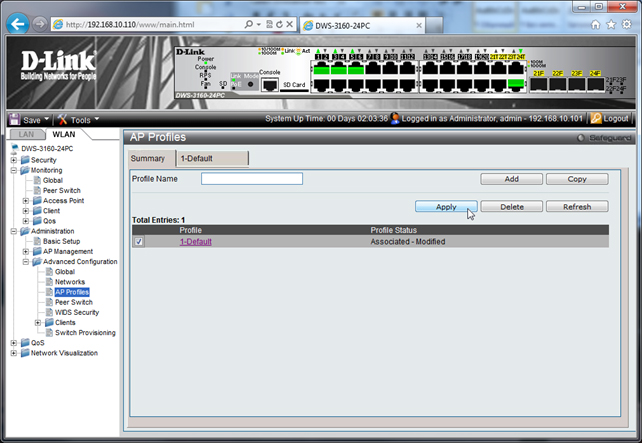Click the Logout key icon

point(596,118)
